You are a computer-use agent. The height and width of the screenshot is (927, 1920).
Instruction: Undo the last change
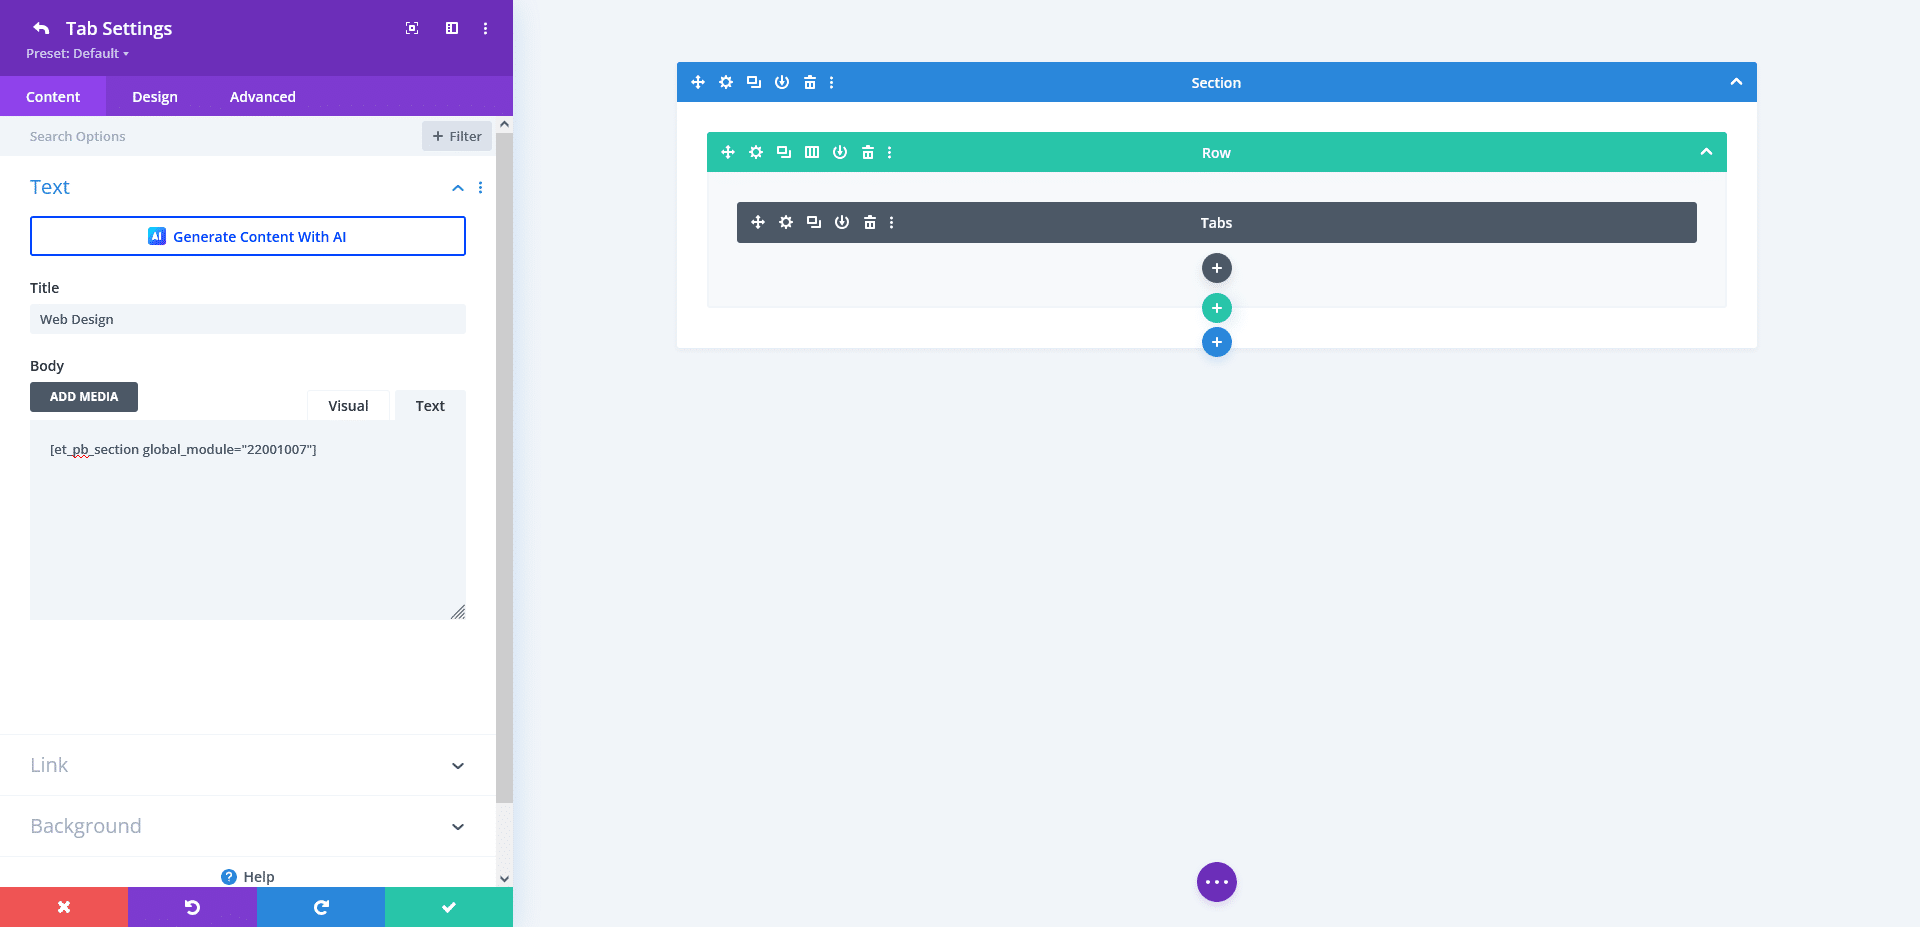[192, 906]
